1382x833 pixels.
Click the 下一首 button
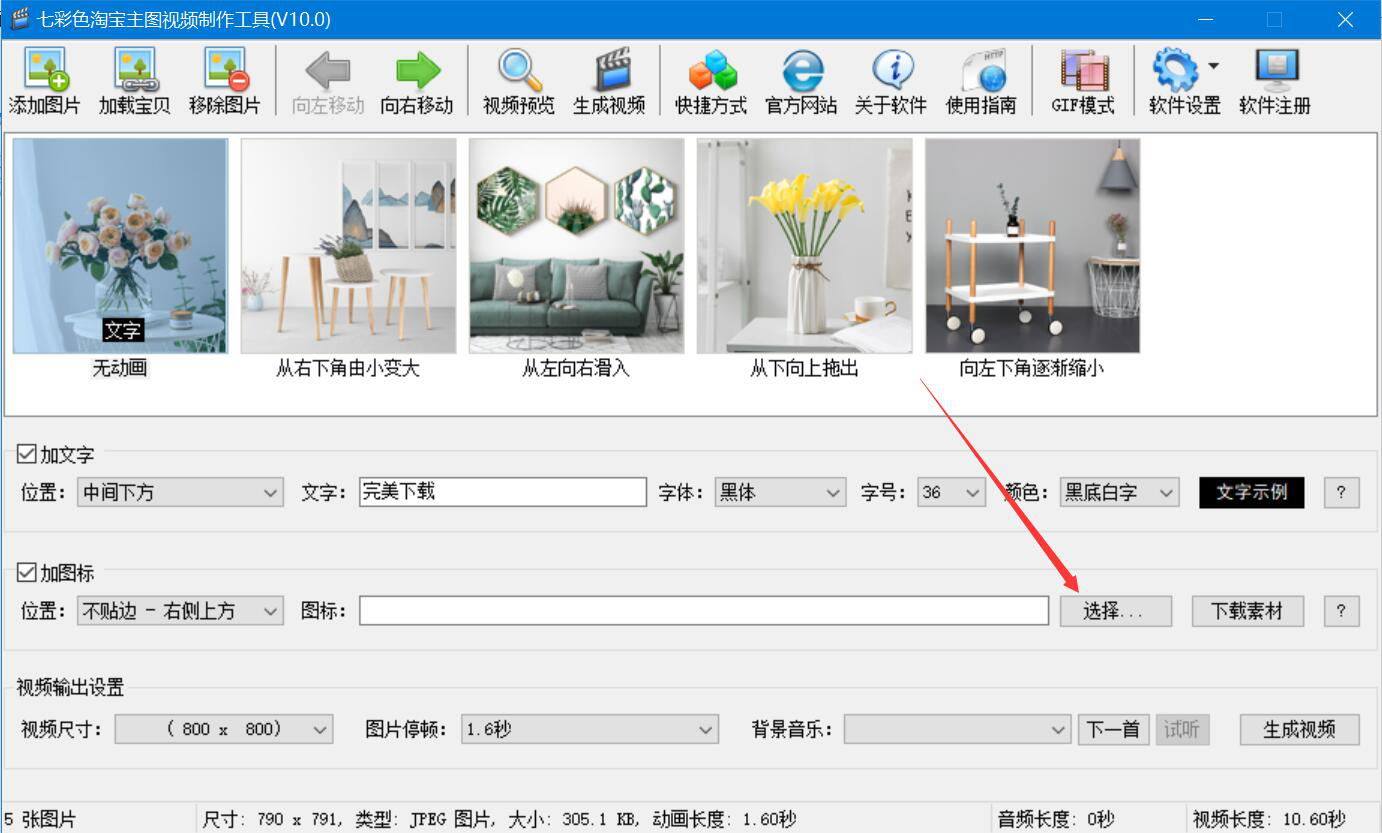1114,729
